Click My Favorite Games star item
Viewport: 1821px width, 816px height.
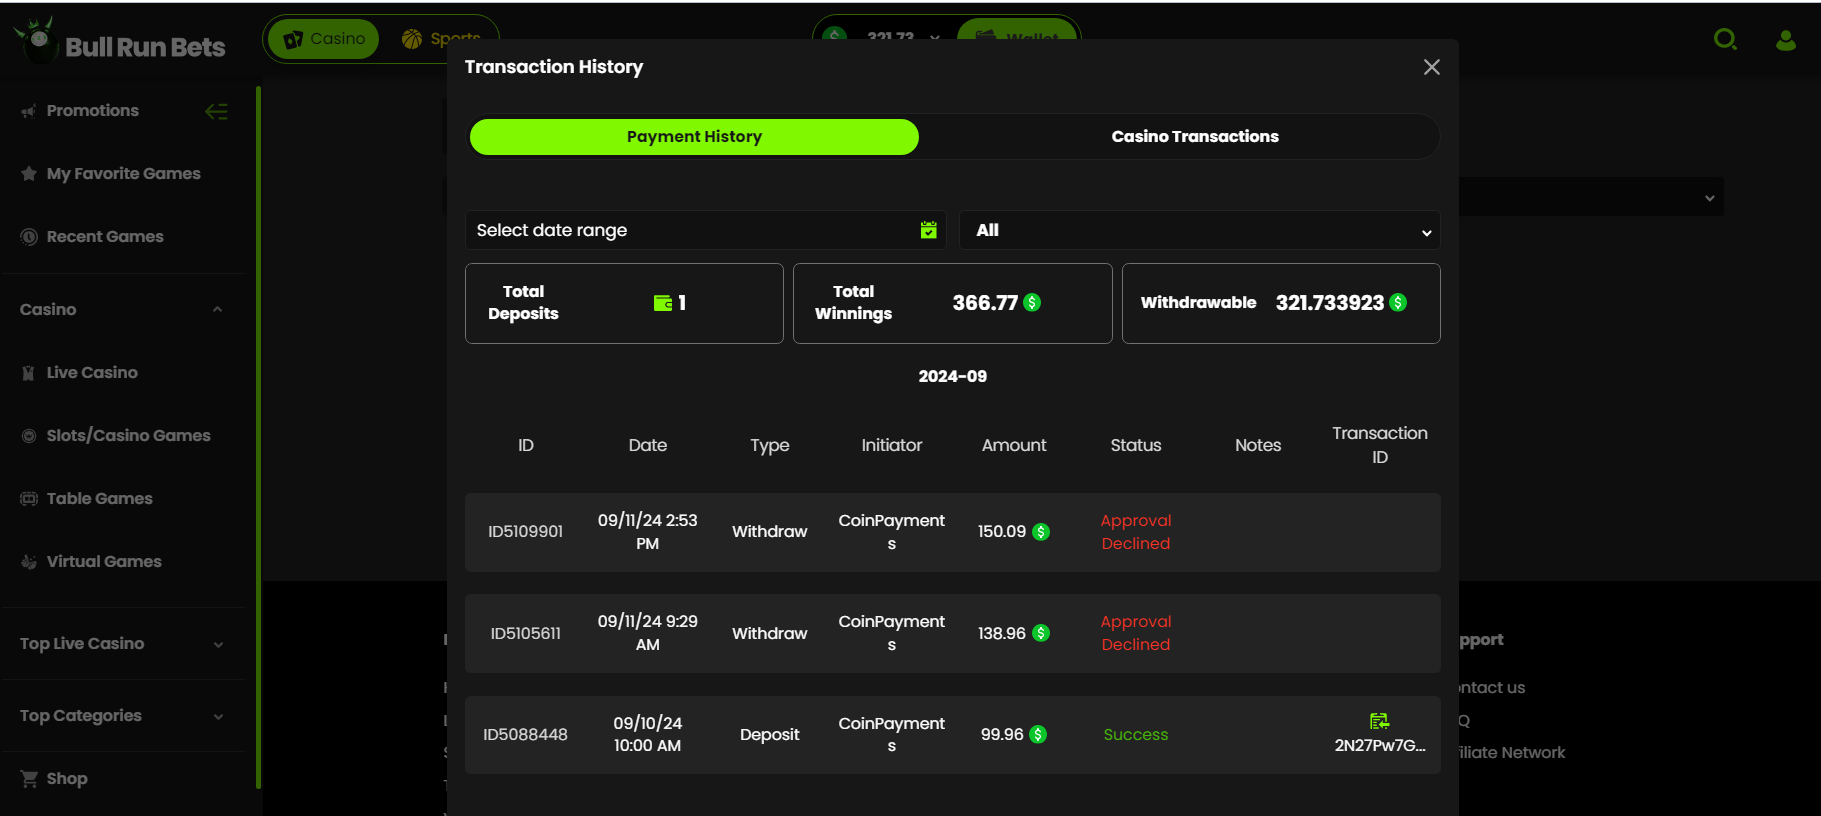(x=110, y=173)
